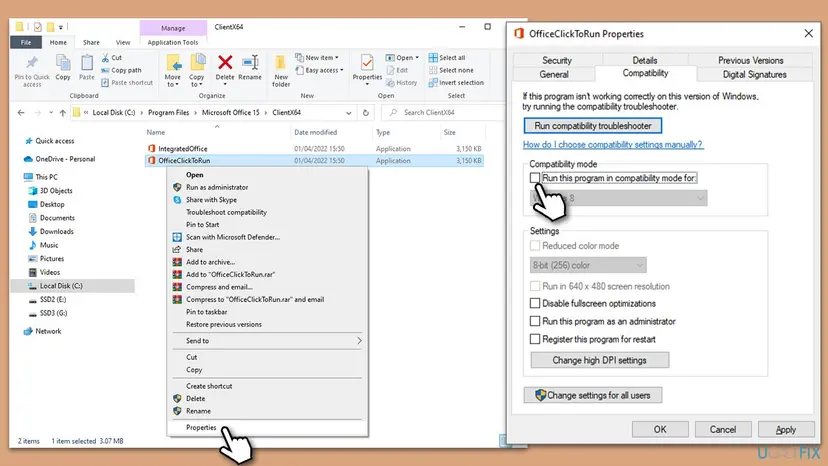Click the Back arrow in Explorer
Viewport: 828px width, 466px height.
(21, 113)
